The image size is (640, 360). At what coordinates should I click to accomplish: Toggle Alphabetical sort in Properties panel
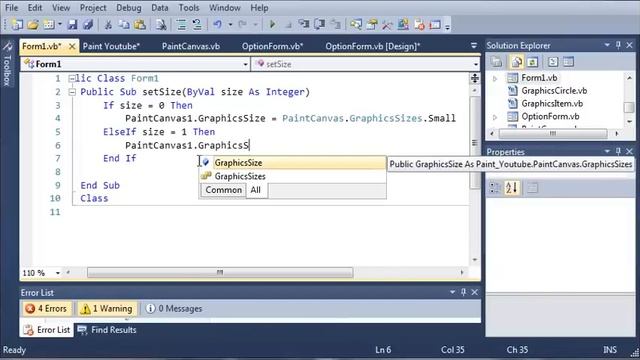click(x=512, y=188)
